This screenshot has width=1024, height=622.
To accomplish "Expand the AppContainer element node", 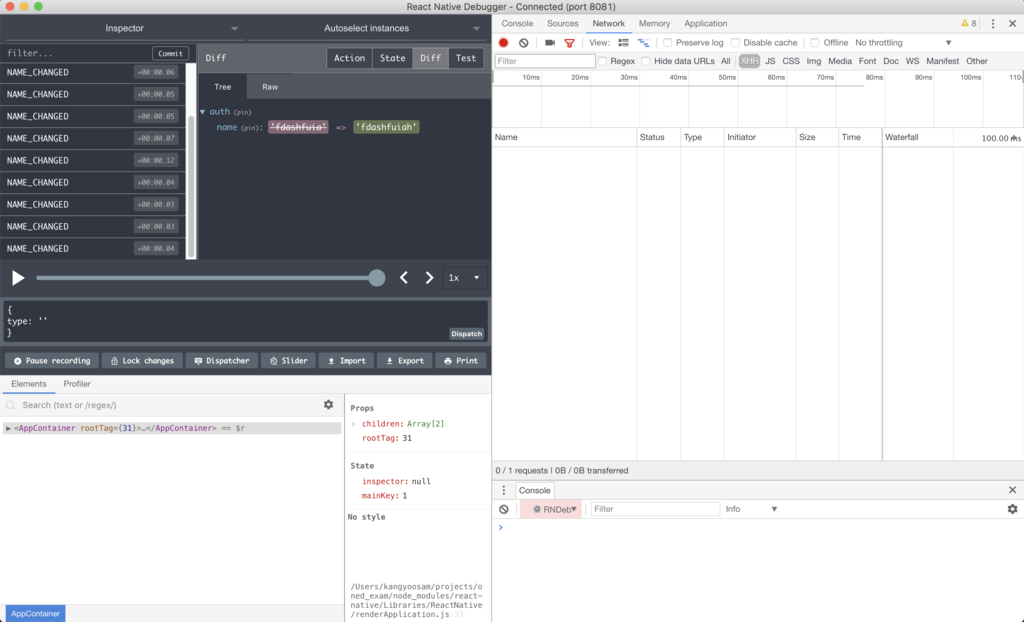I will [x=8, y=429].
